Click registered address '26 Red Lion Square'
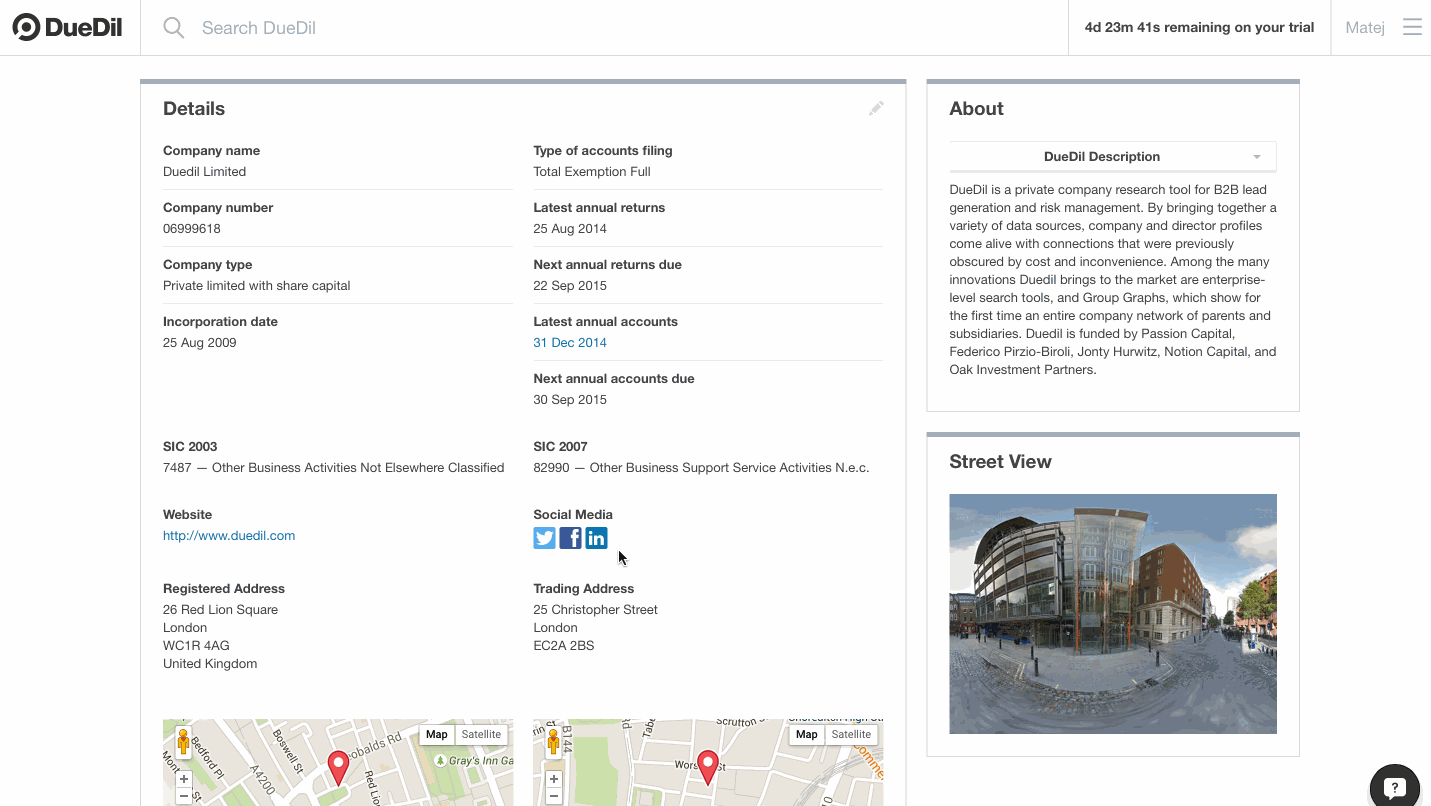 click(221, 610)
